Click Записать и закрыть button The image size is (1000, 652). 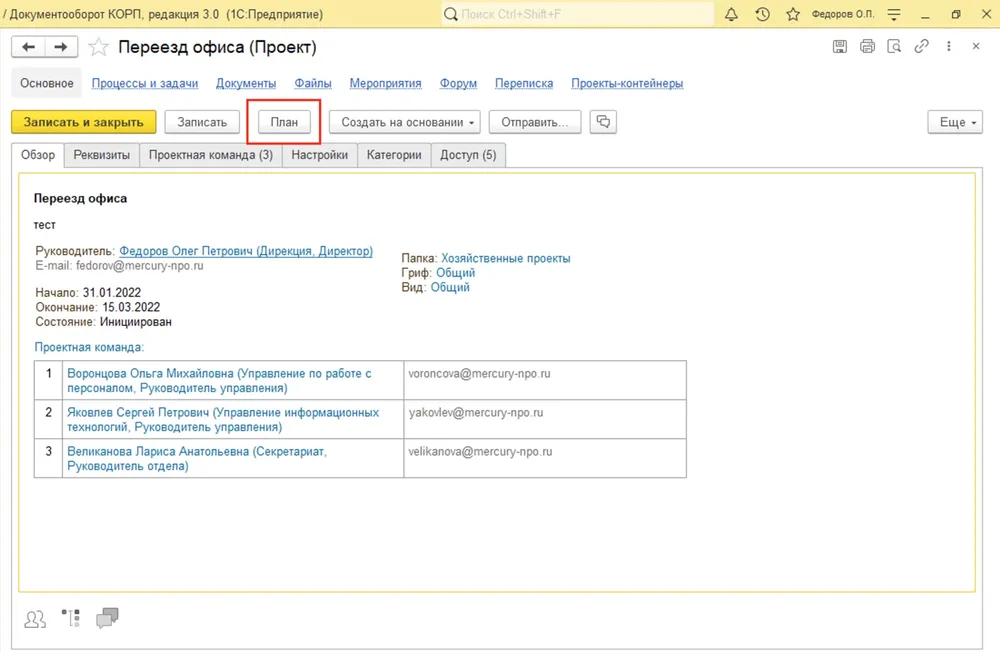[x=84, y=122]
